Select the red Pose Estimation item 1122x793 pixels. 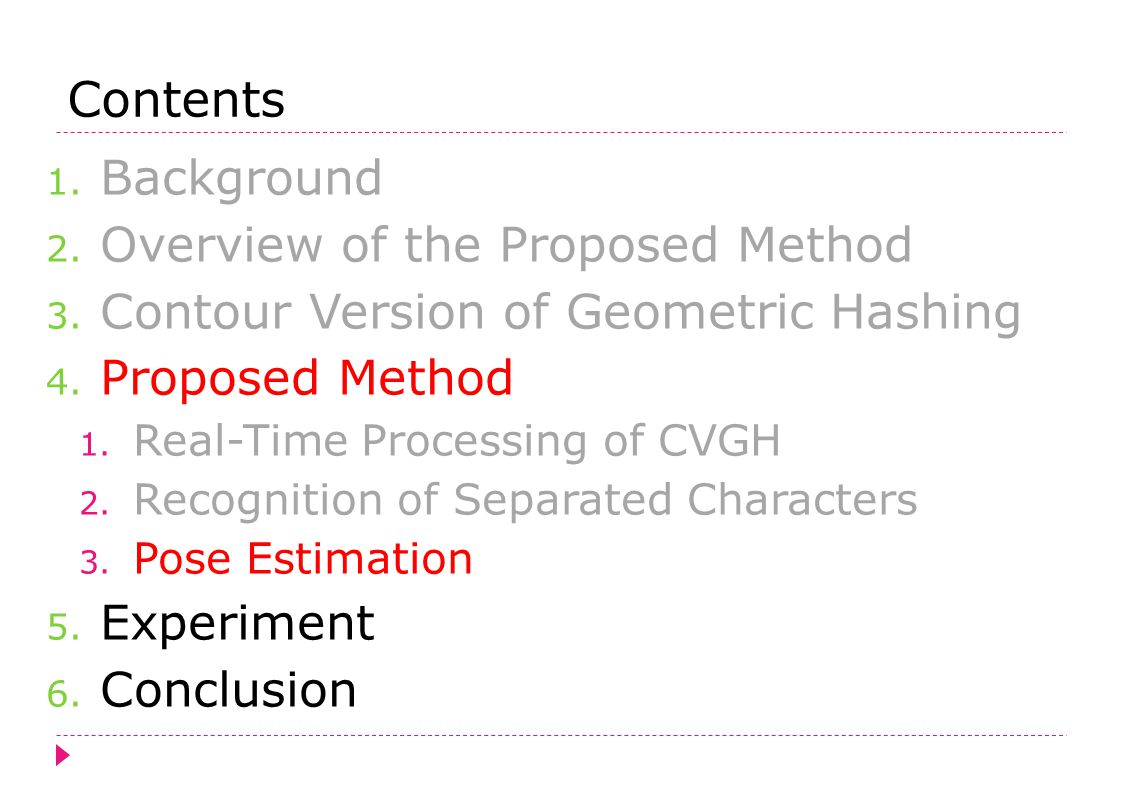[303, 558]
